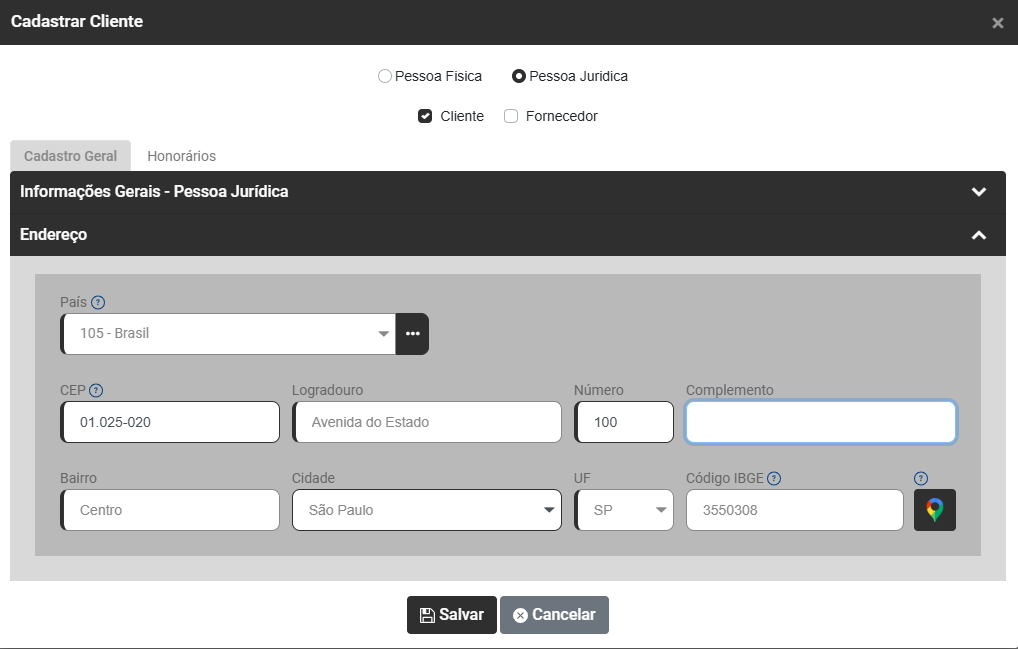
Task: Select the Pessoa Jurídica radio button
Action: click(519, 76)
